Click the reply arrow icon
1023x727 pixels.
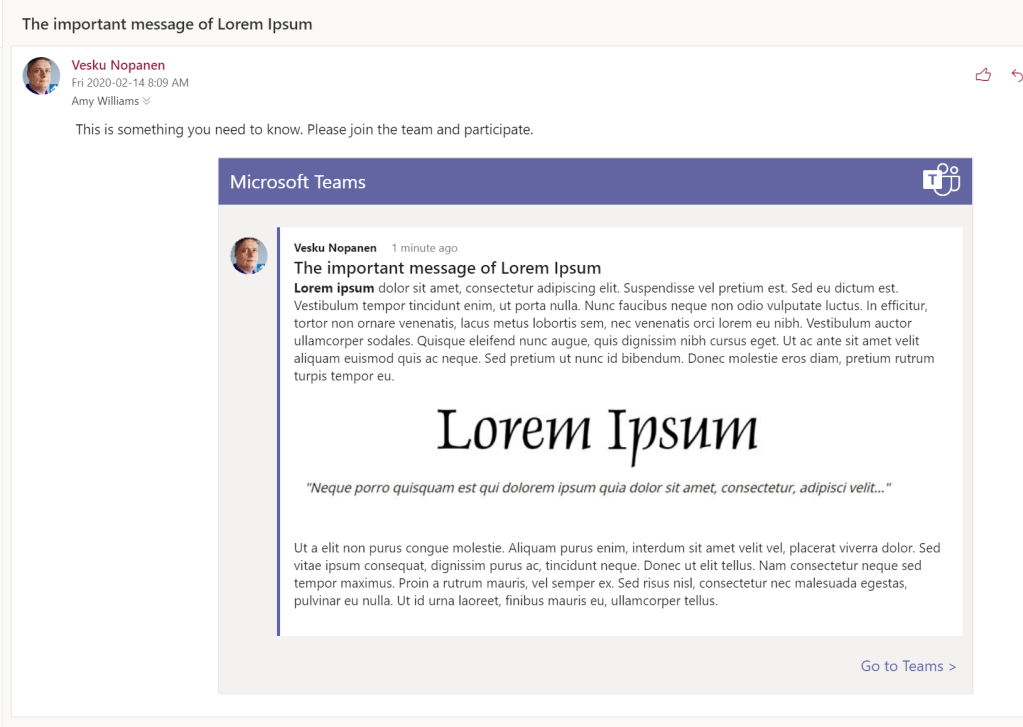click(1016, 75)
